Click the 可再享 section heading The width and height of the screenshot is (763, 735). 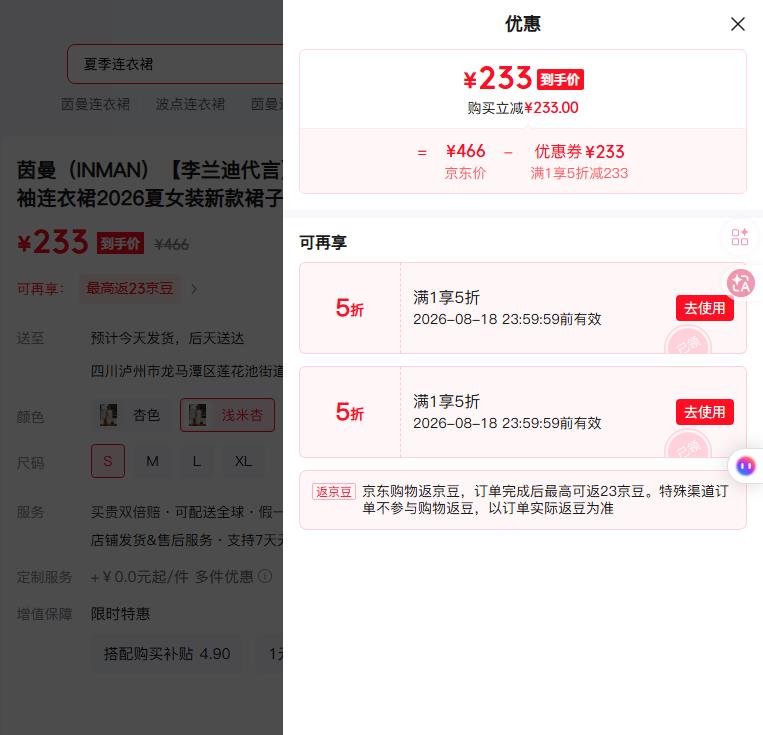tap(323, 242)
